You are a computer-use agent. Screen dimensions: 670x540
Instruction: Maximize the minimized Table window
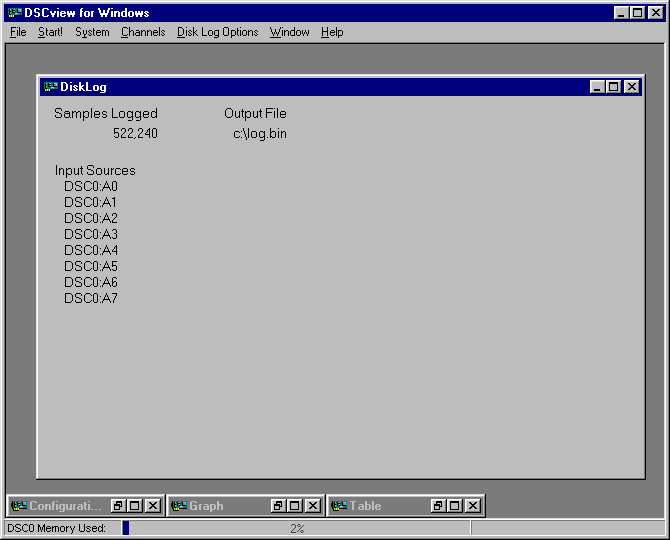[x=455, y=506]
